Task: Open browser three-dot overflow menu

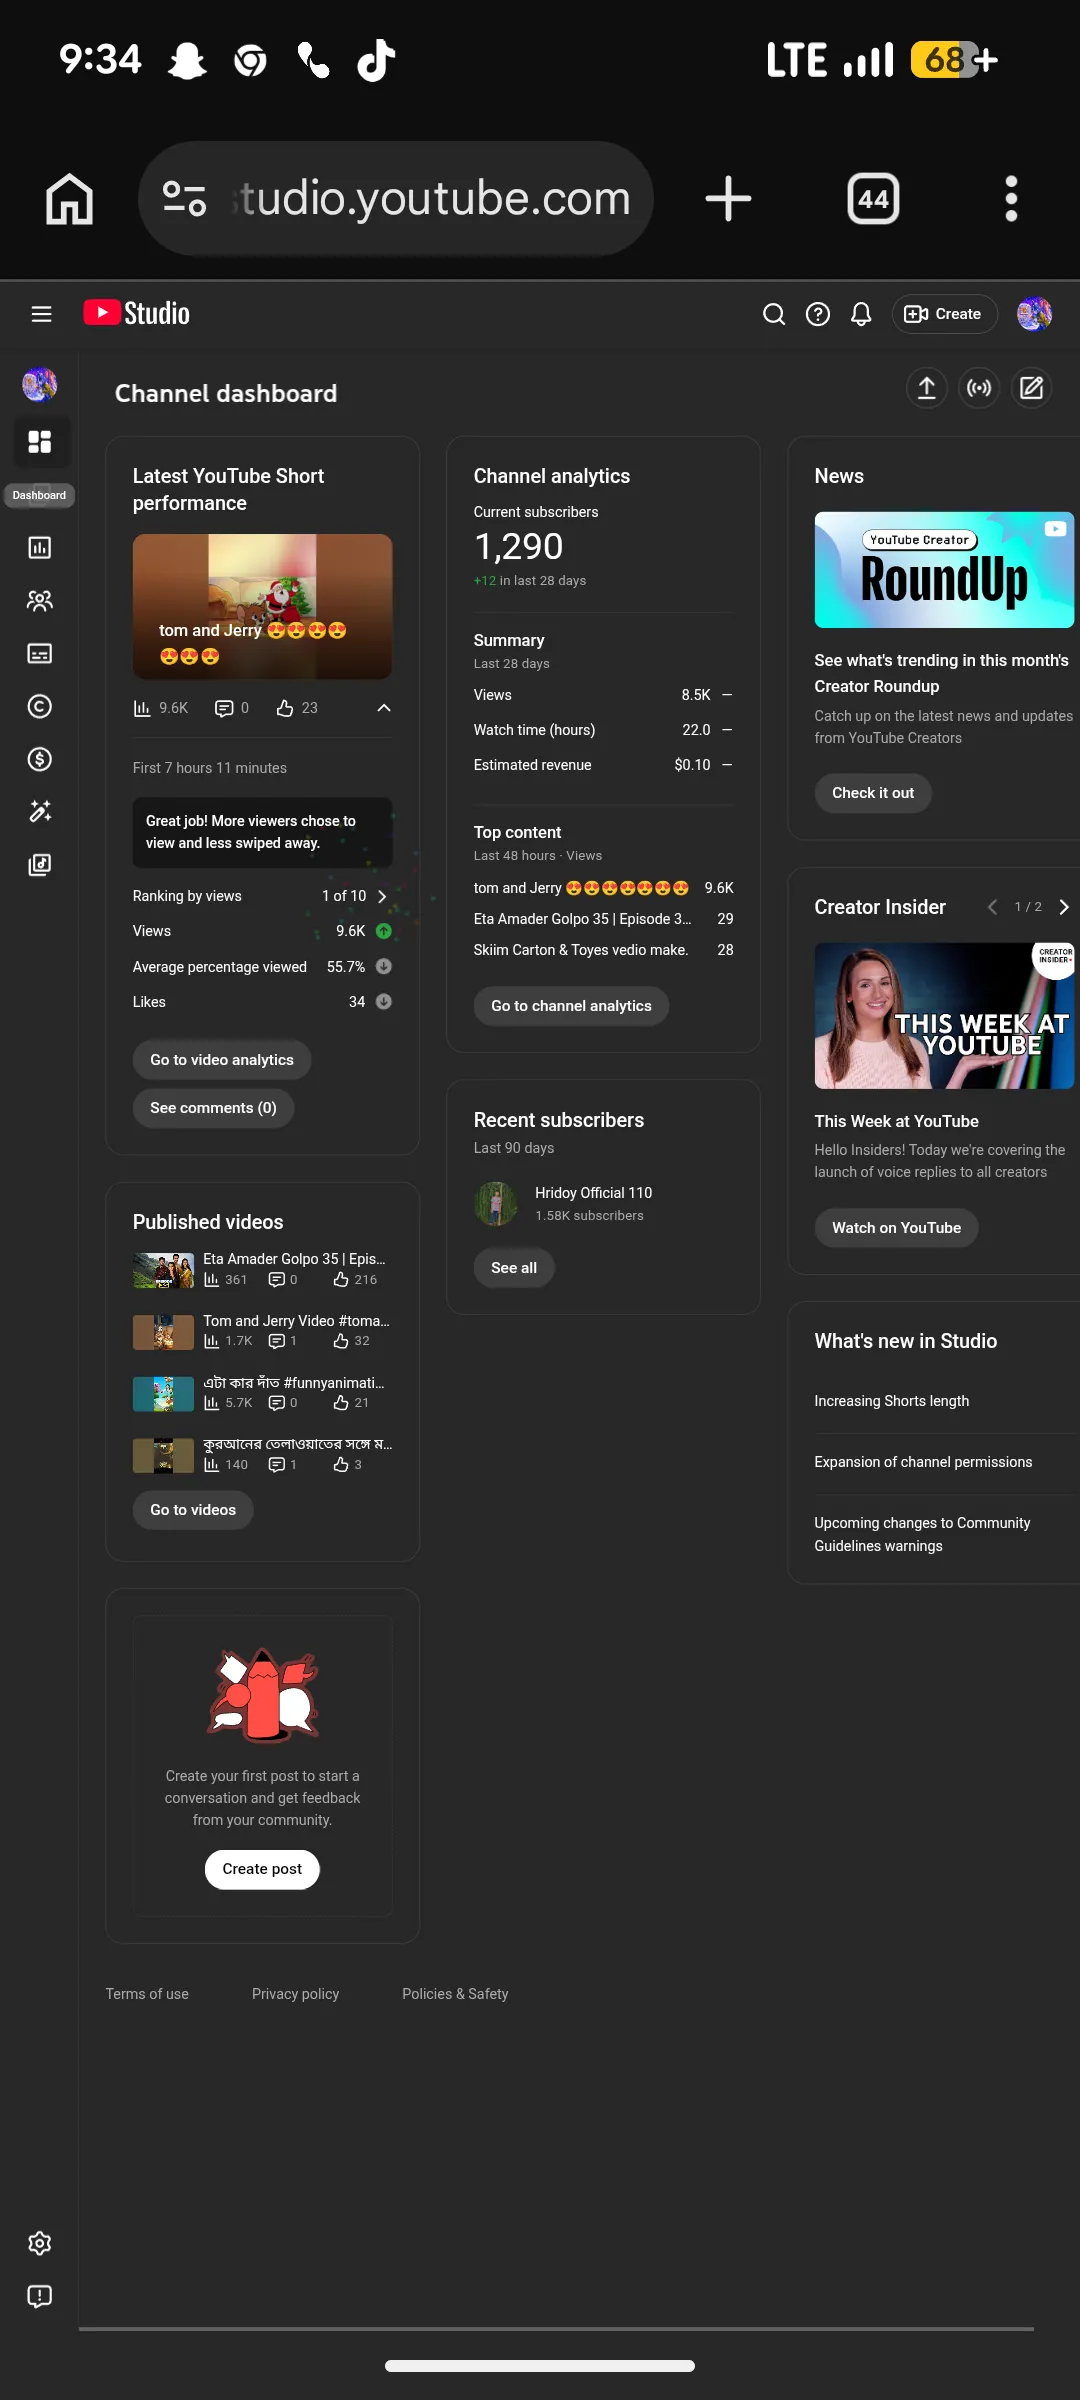Action: click(x=1011, y=198)
